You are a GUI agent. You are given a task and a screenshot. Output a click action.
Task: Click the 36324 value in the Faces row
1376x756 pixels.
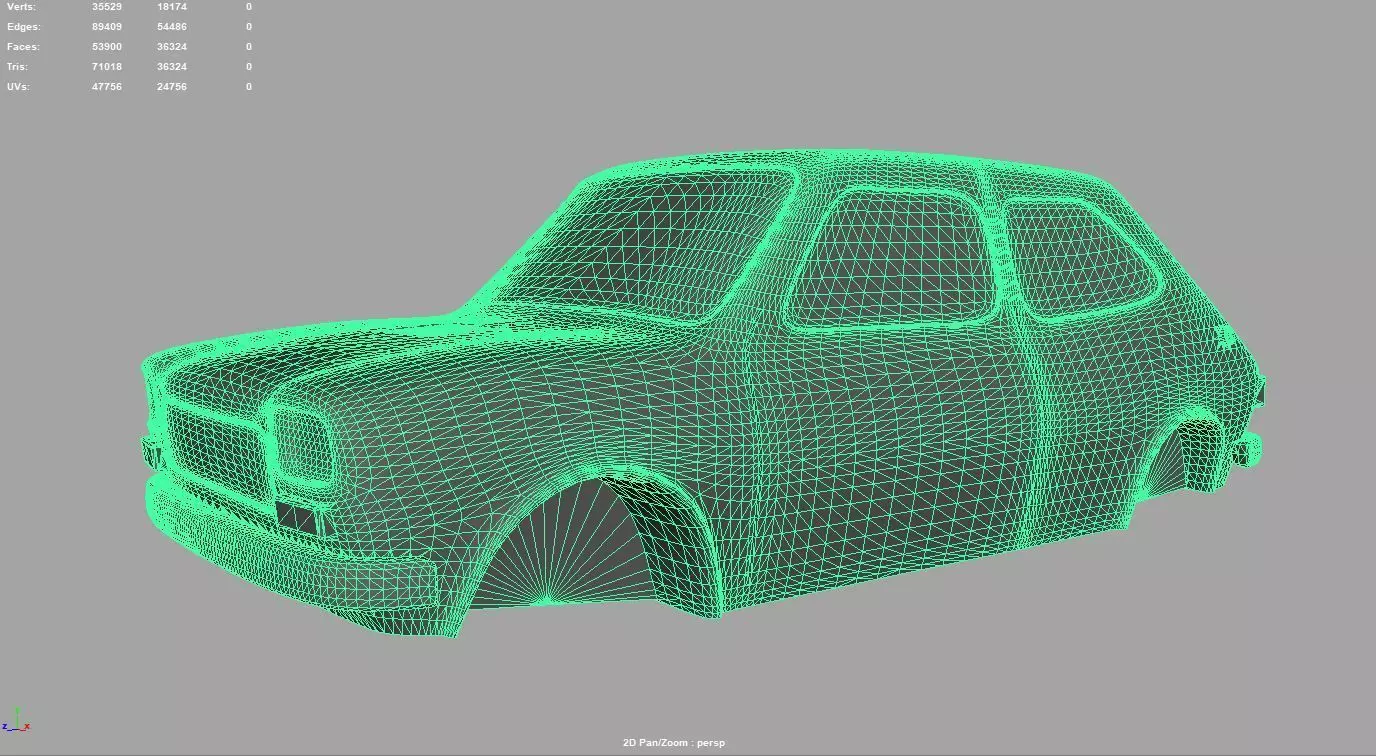click(x=172, y=47)
